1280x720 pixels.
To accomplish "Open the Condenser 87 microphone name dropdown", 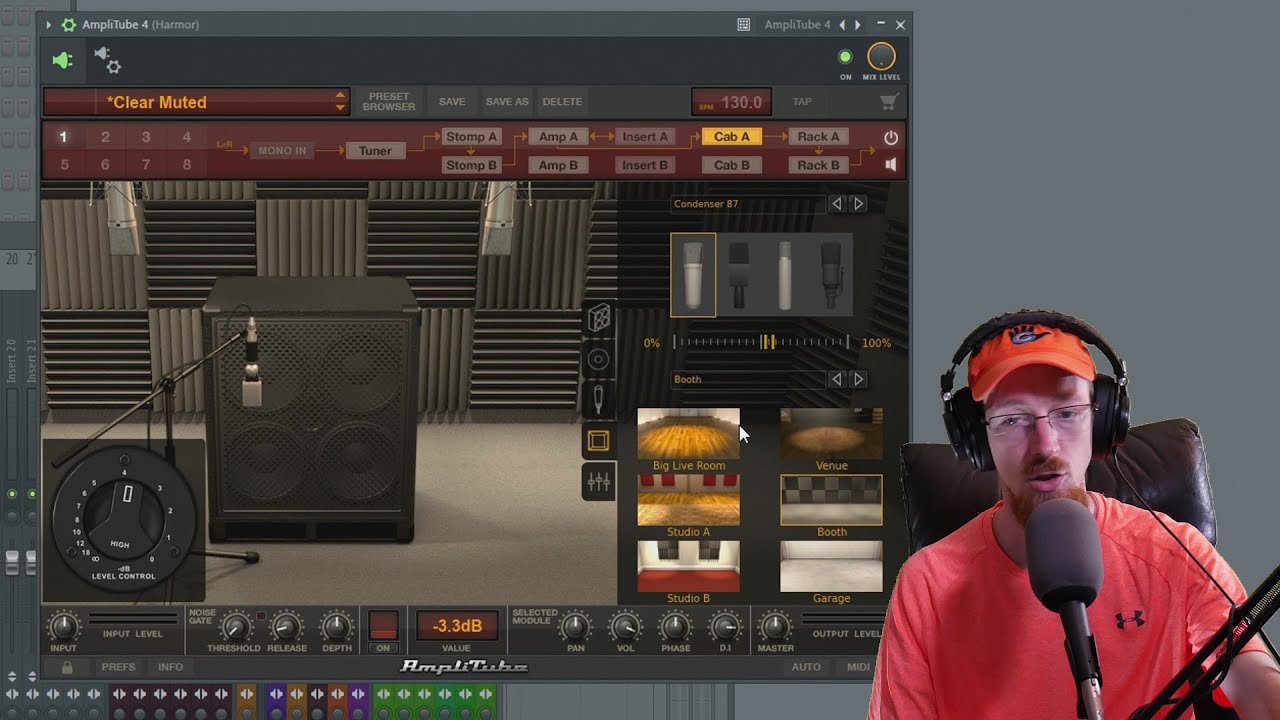I will [748, 204].
